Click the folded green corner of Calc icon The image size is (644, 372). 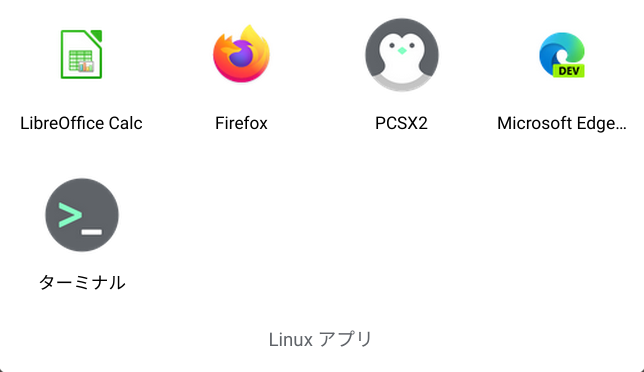pyautogui.click(x=96, y=35)
